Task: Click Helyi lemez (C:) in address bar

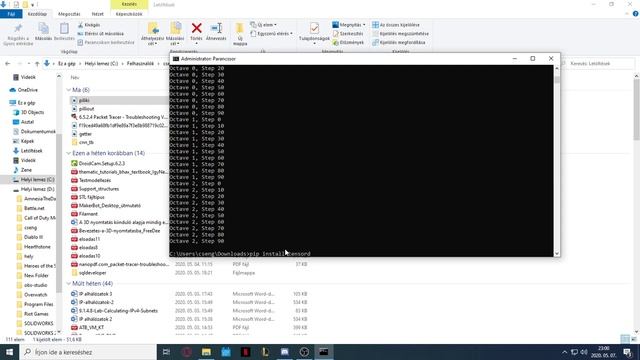Action: (x=101, y=64)
